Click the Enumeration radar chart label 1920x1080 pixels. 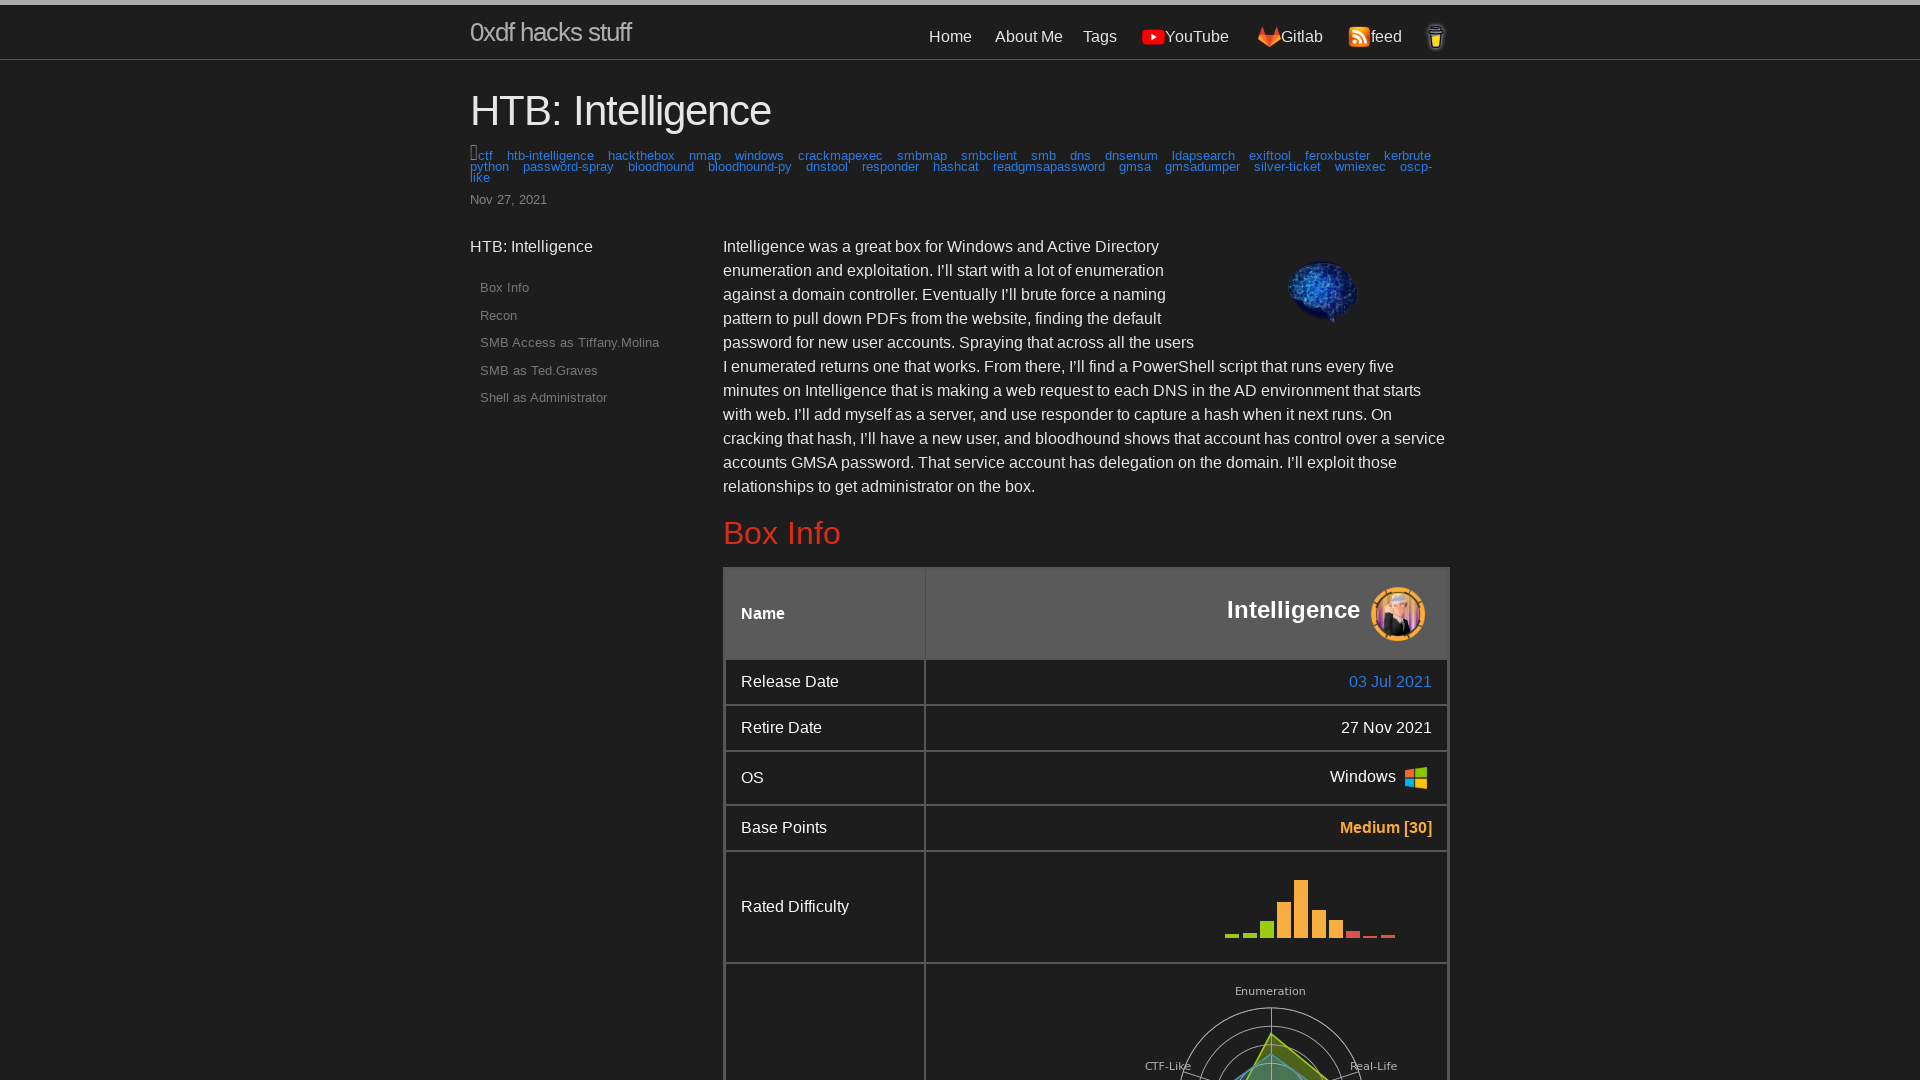[1270, 992]
